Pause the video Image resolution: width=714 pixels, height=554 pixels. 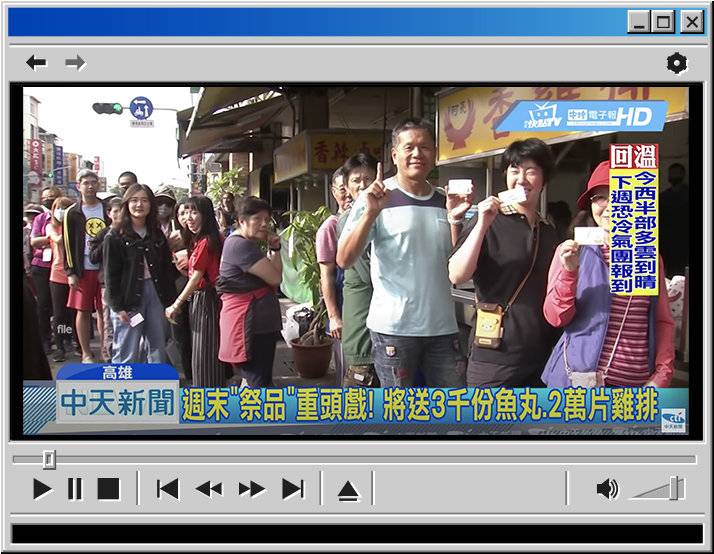(x=75, y=489)
